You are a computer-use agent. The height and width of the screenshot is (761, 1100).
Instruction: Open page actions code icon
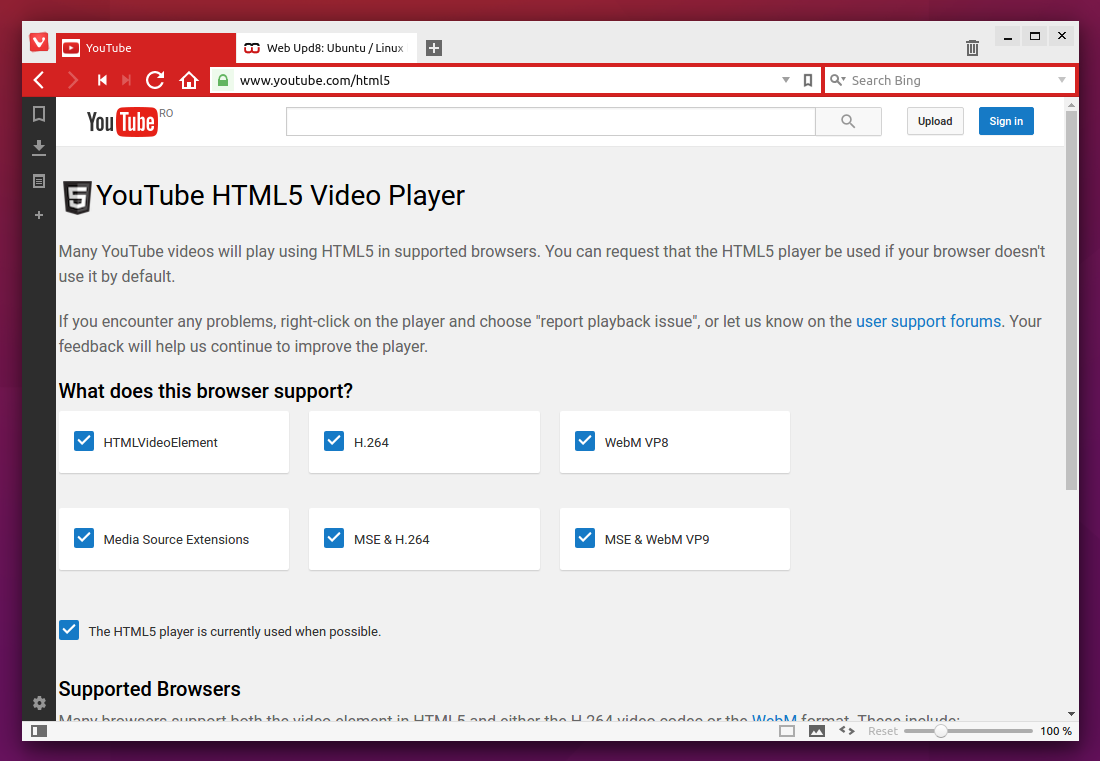[x=847, y=731]
